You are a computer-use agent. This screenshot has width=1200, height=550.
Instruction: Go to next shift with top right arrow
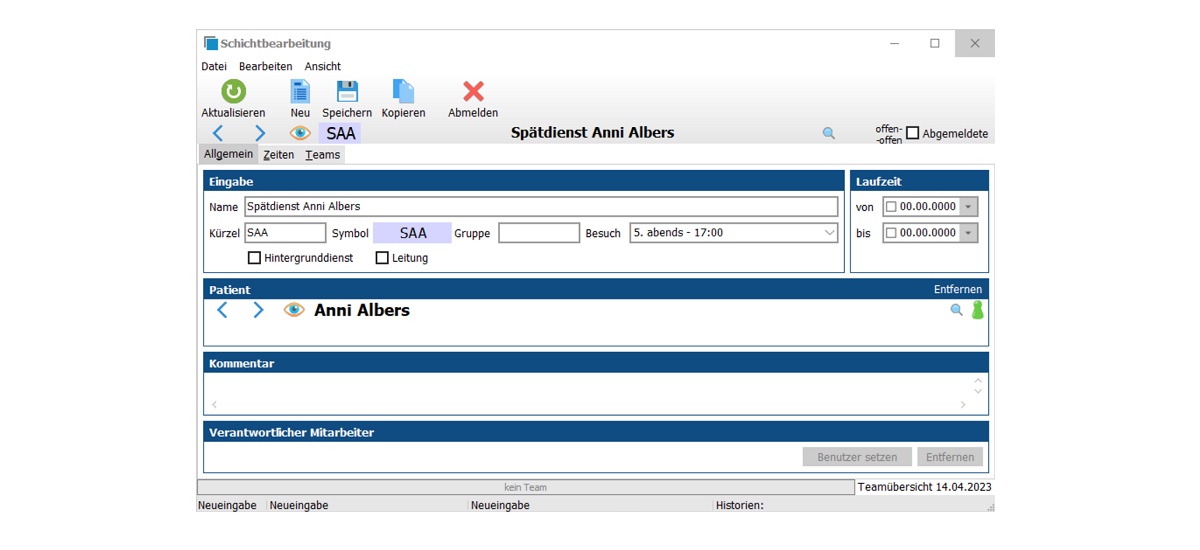coord(260,133)
